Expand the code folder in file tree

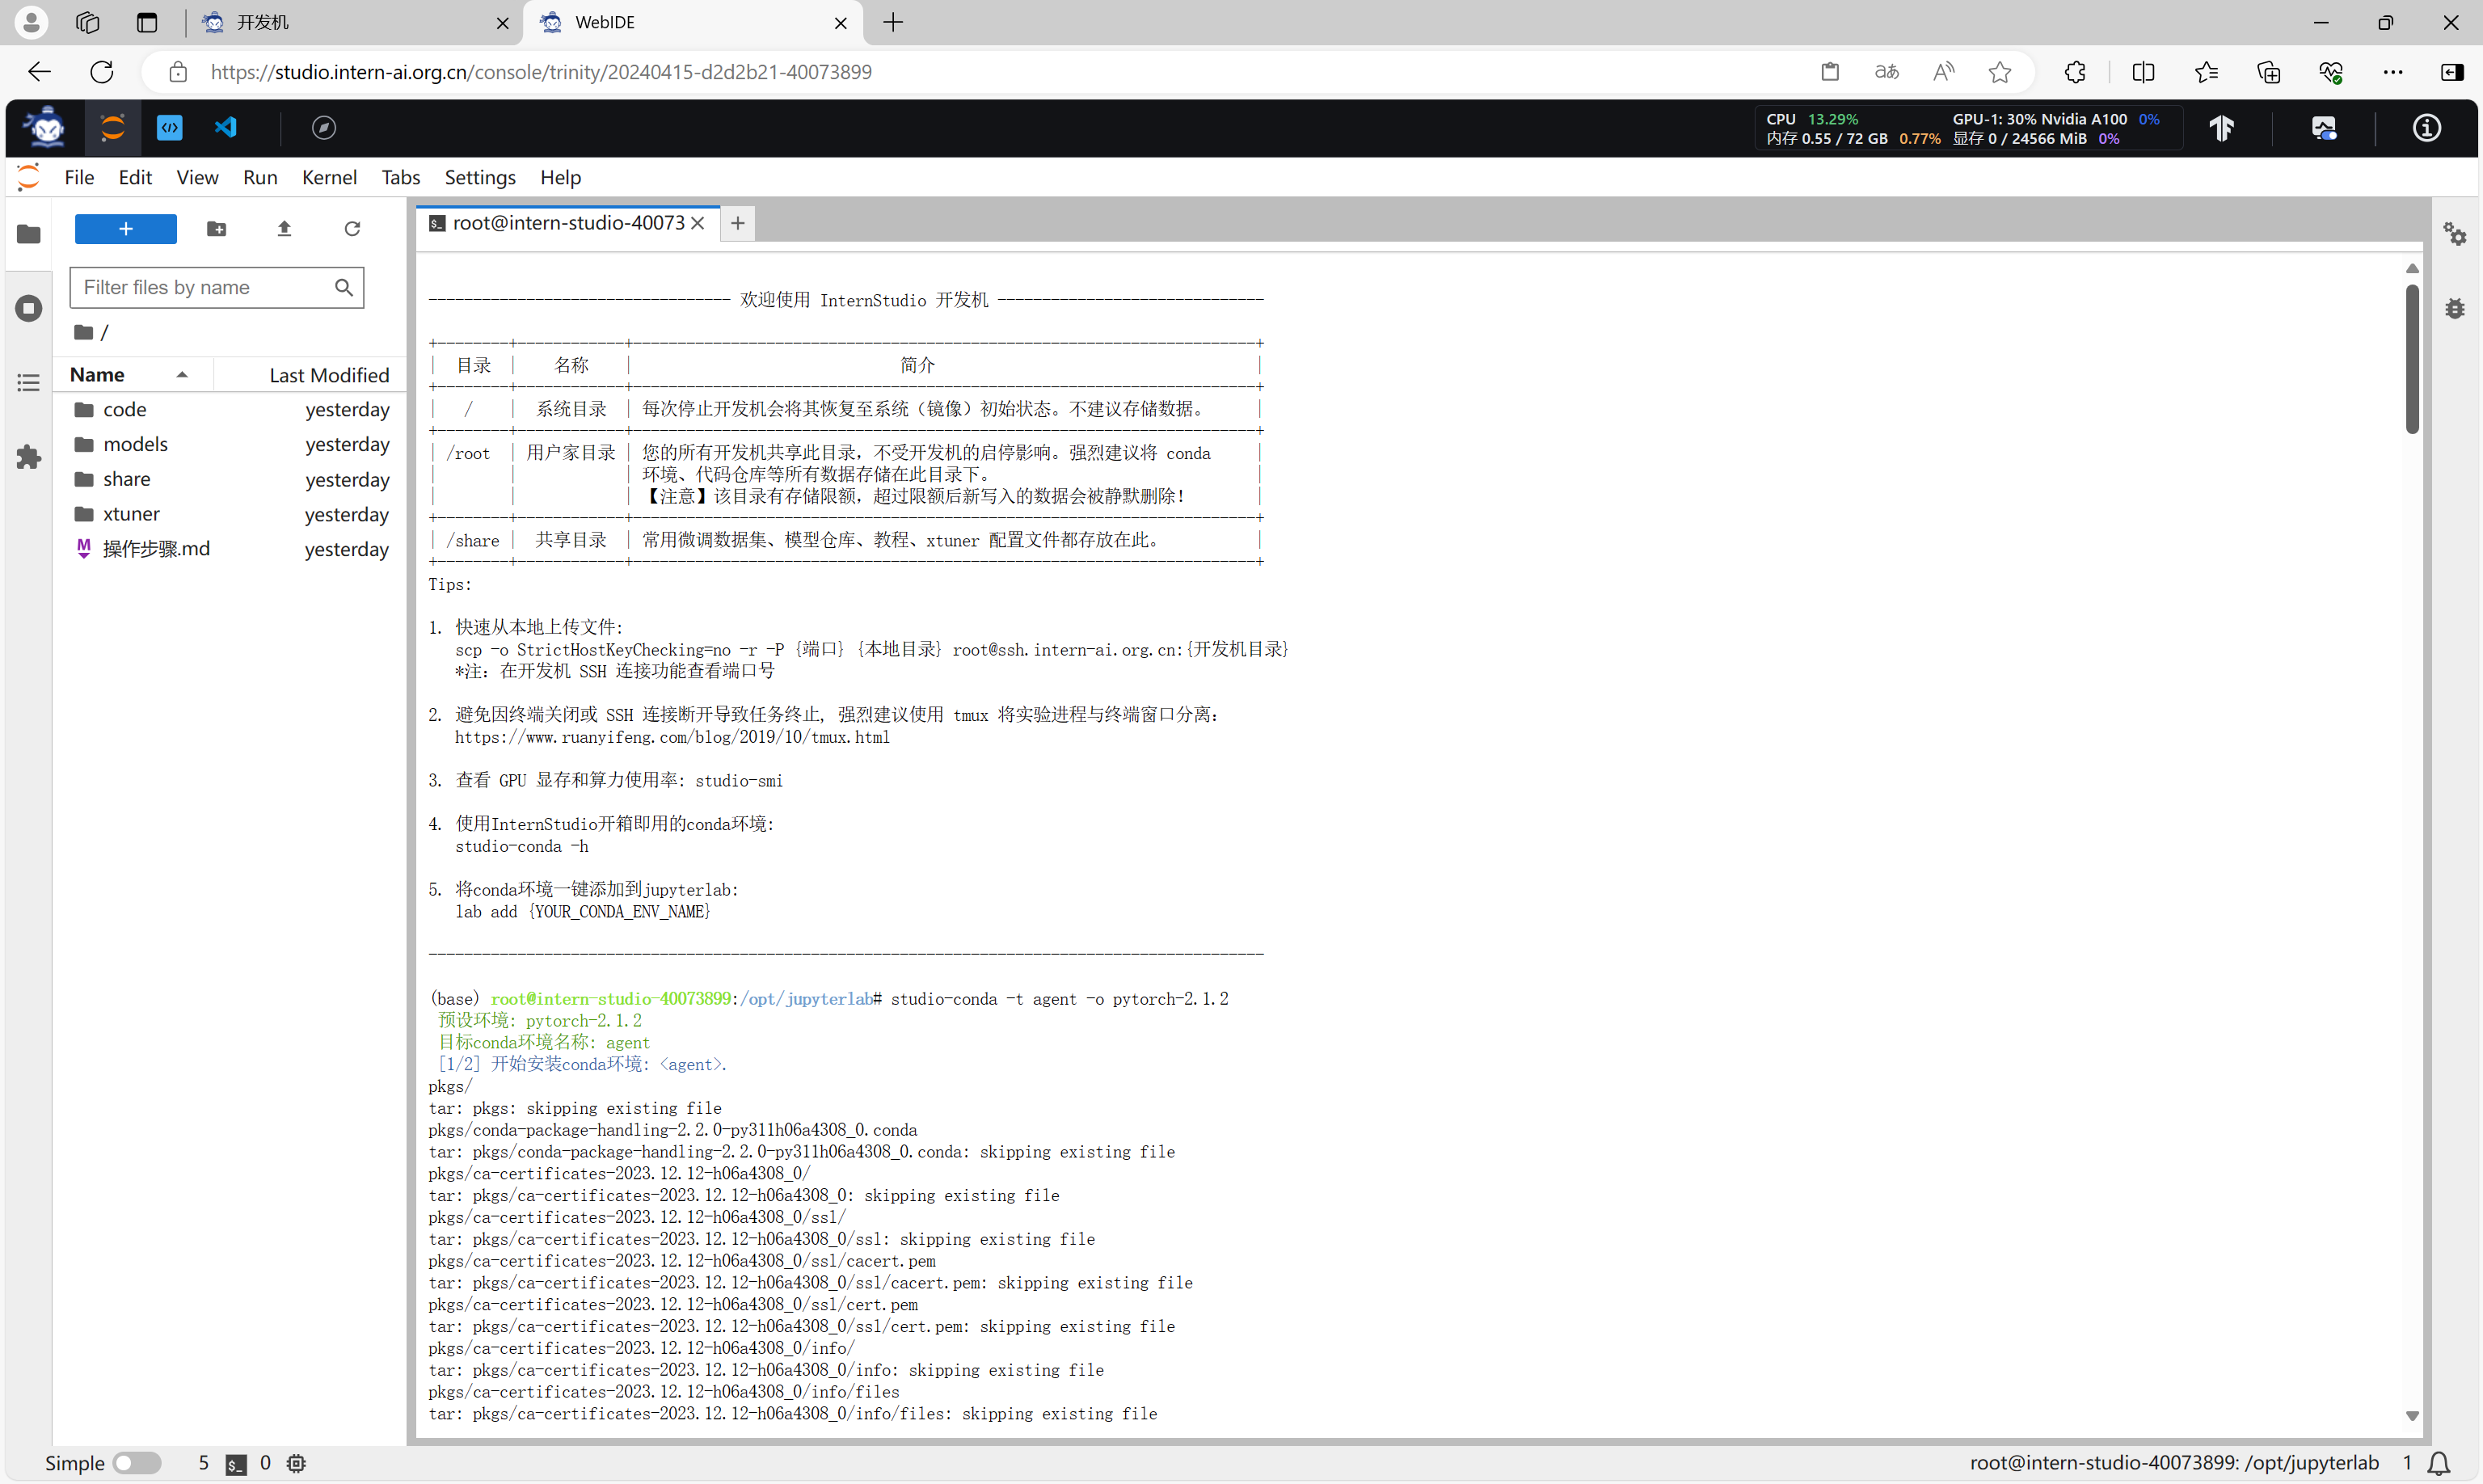click(122, 408)
